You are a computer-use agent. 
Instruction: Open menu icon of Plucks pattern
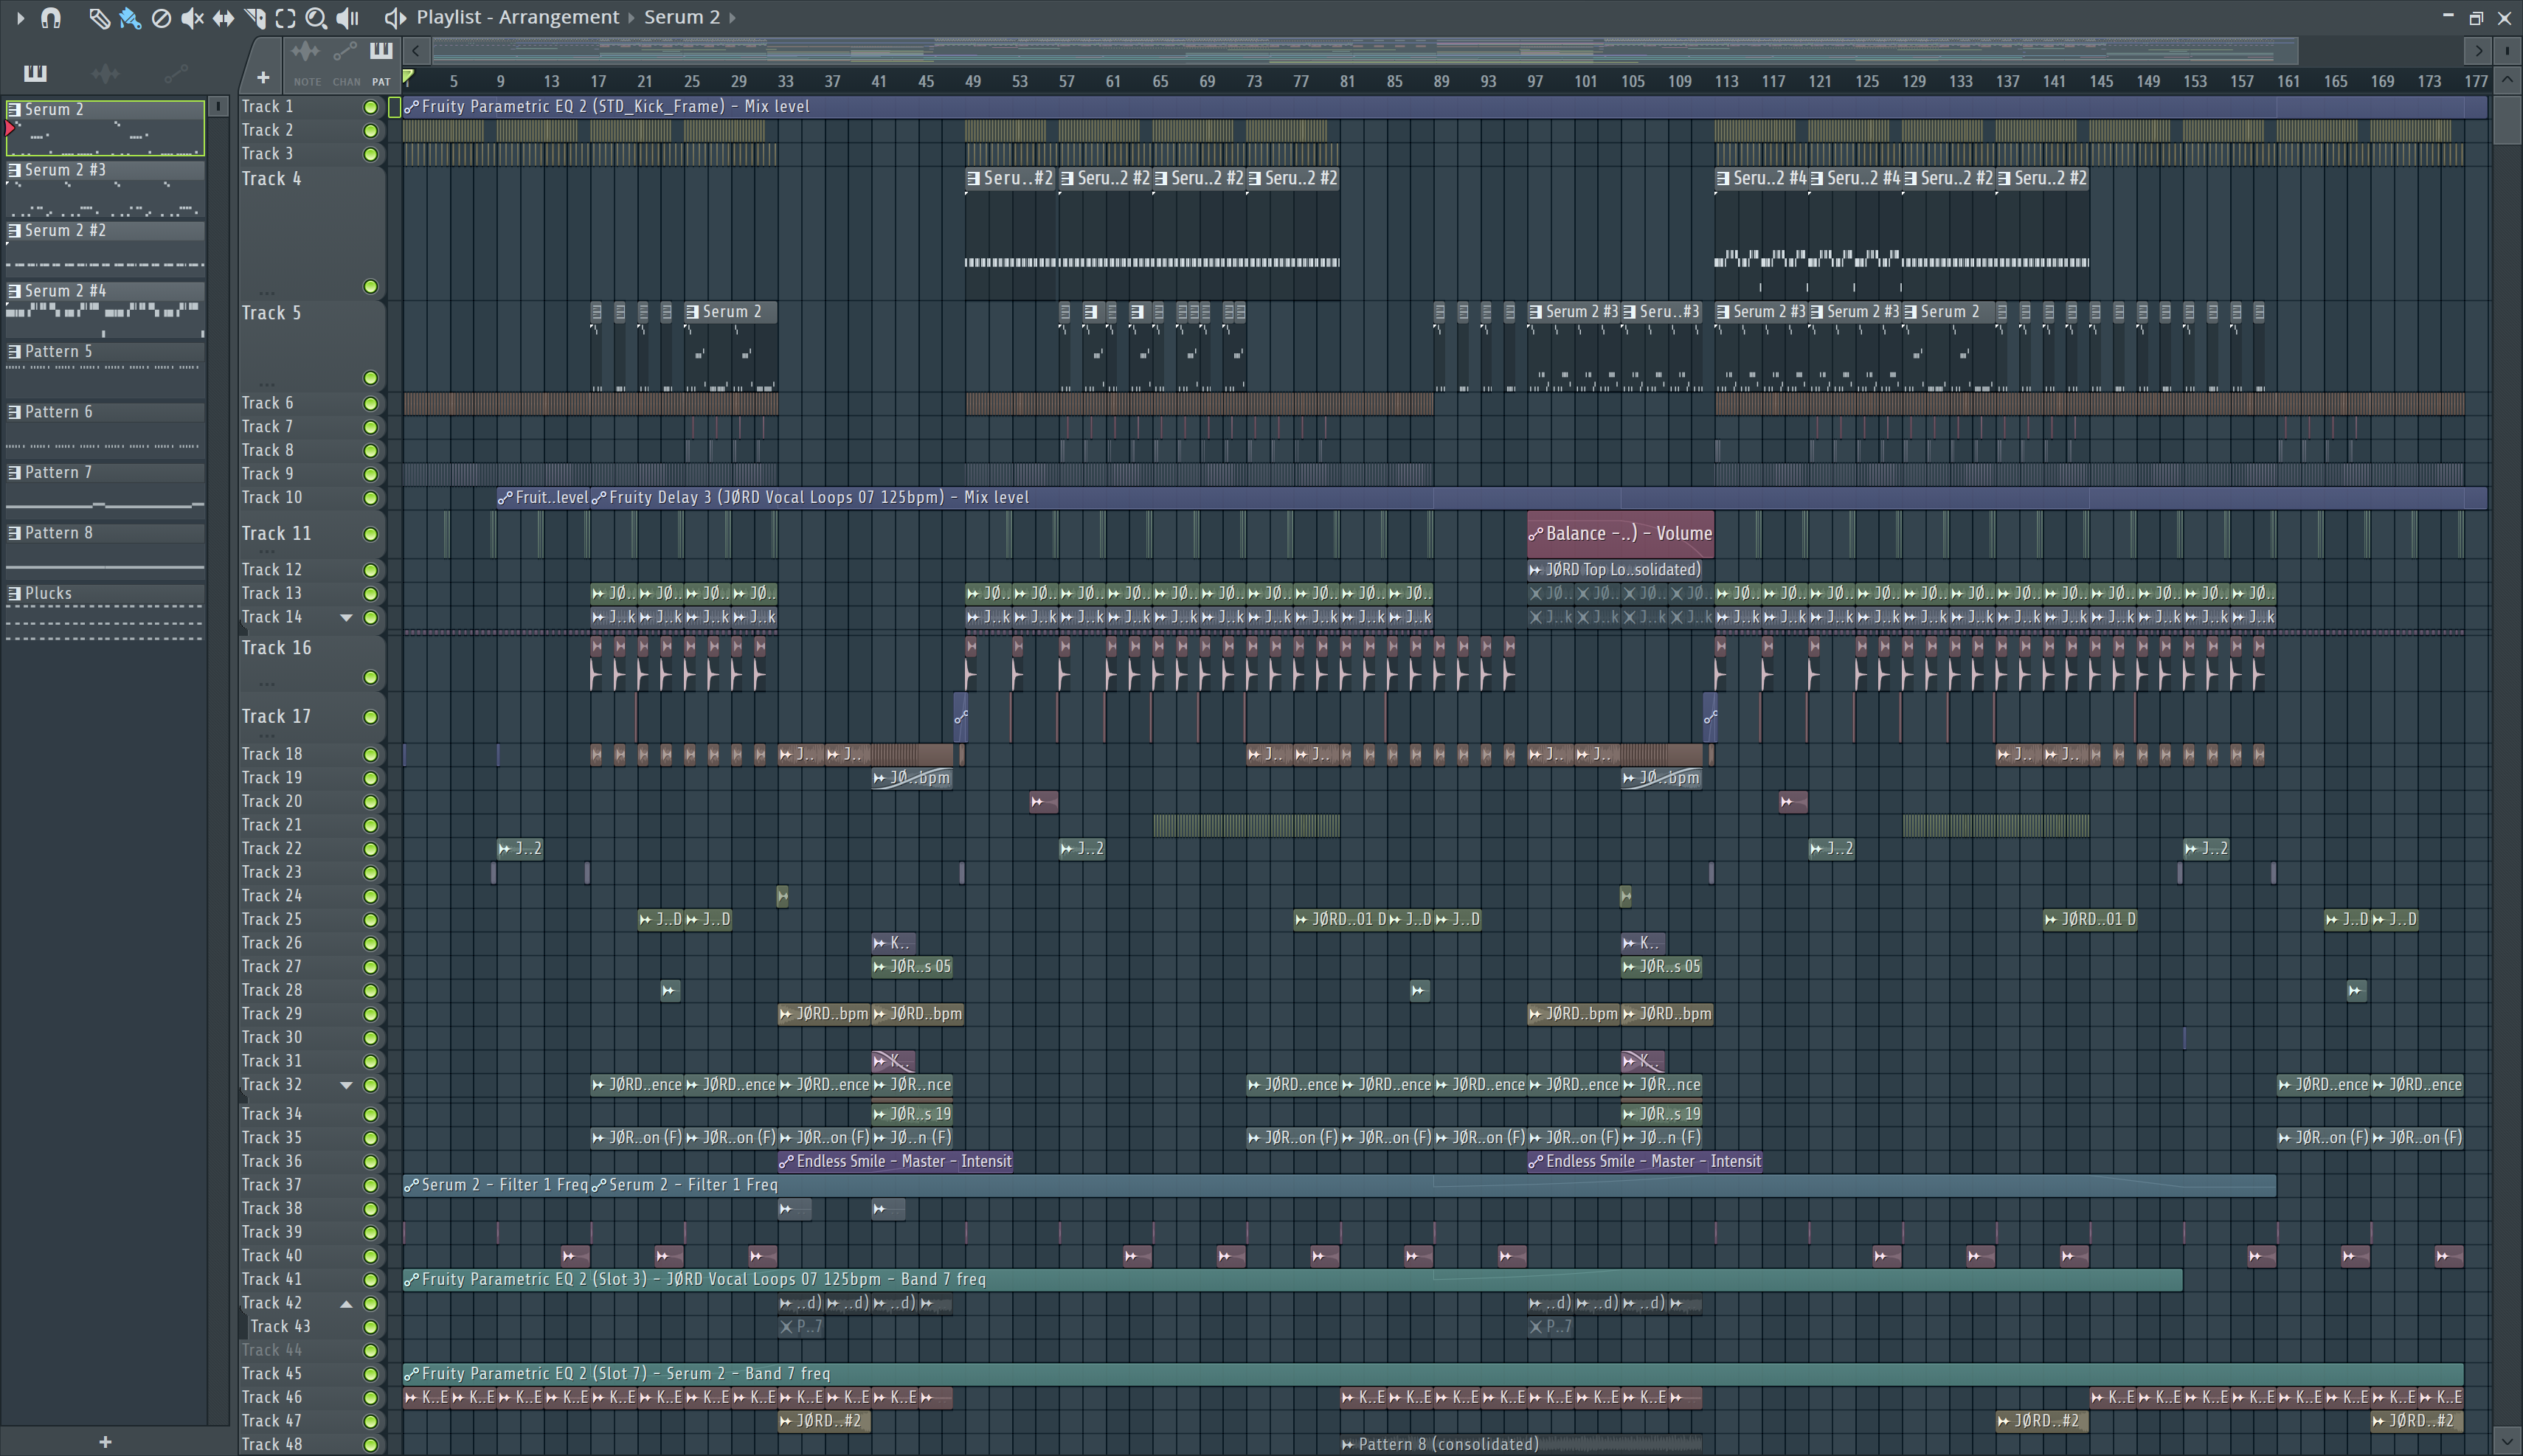(x=14, y=593)
